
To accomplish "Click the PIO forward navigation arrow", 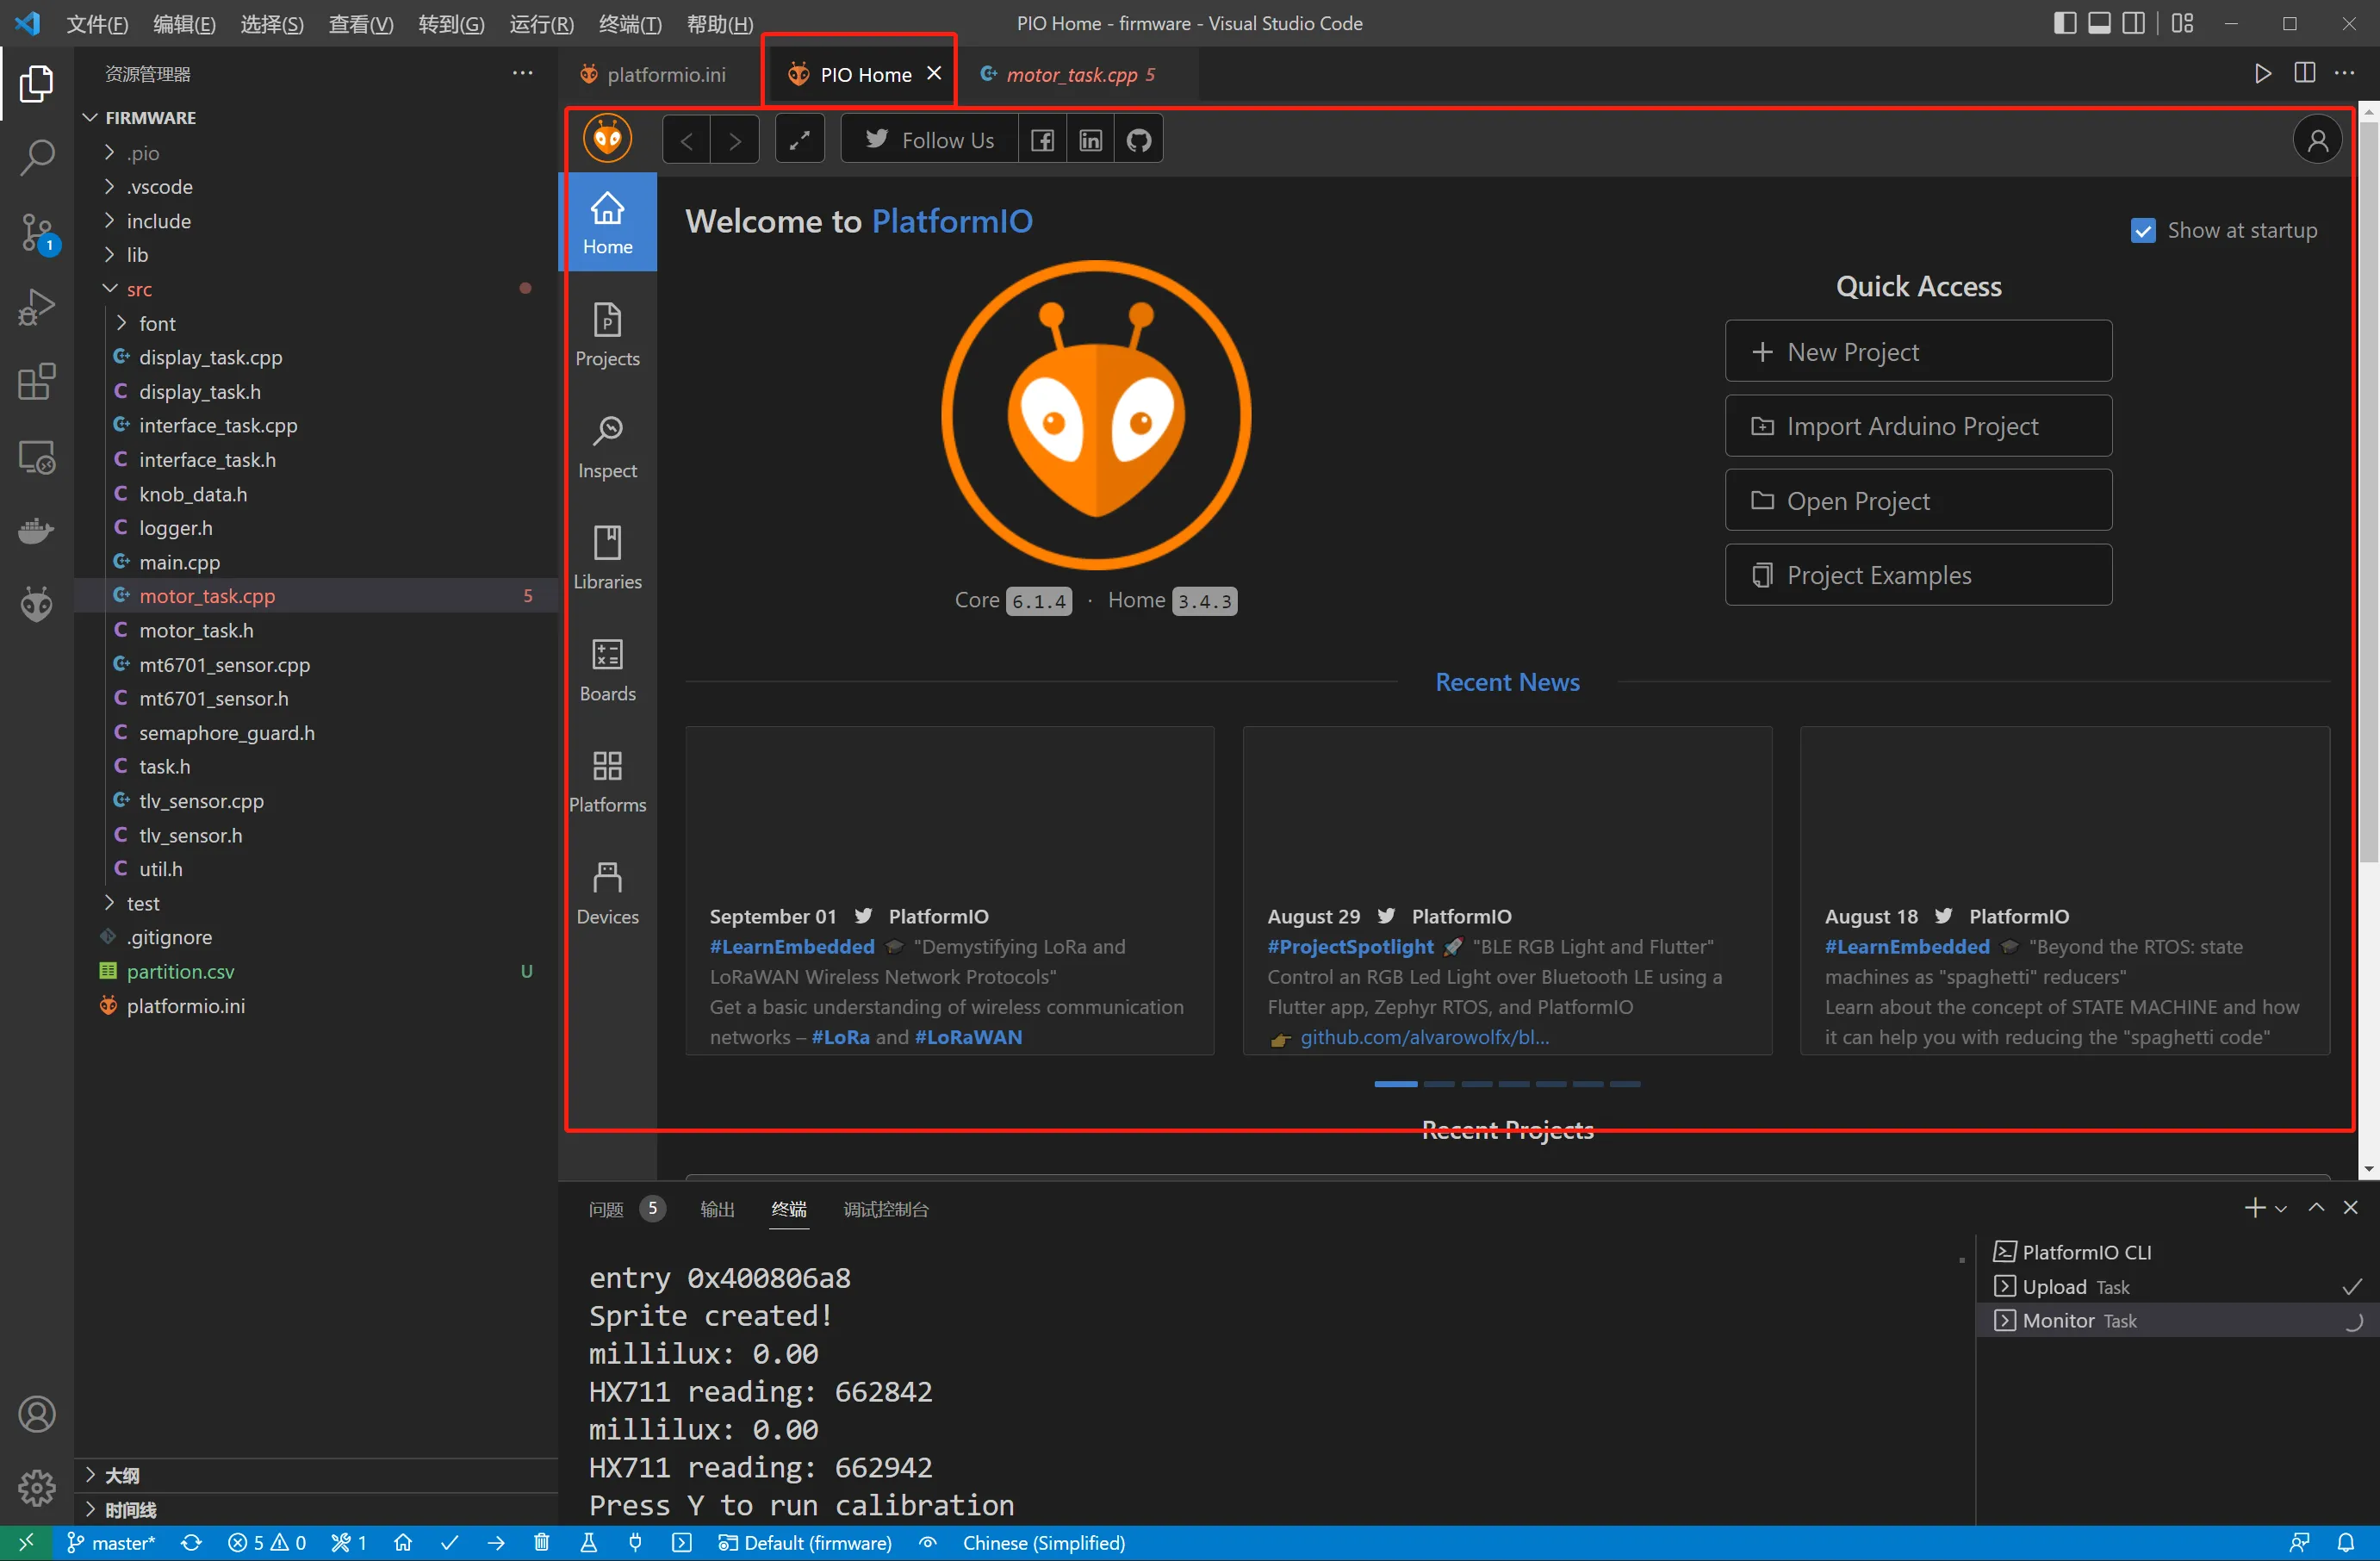I will tap(735, 140).
